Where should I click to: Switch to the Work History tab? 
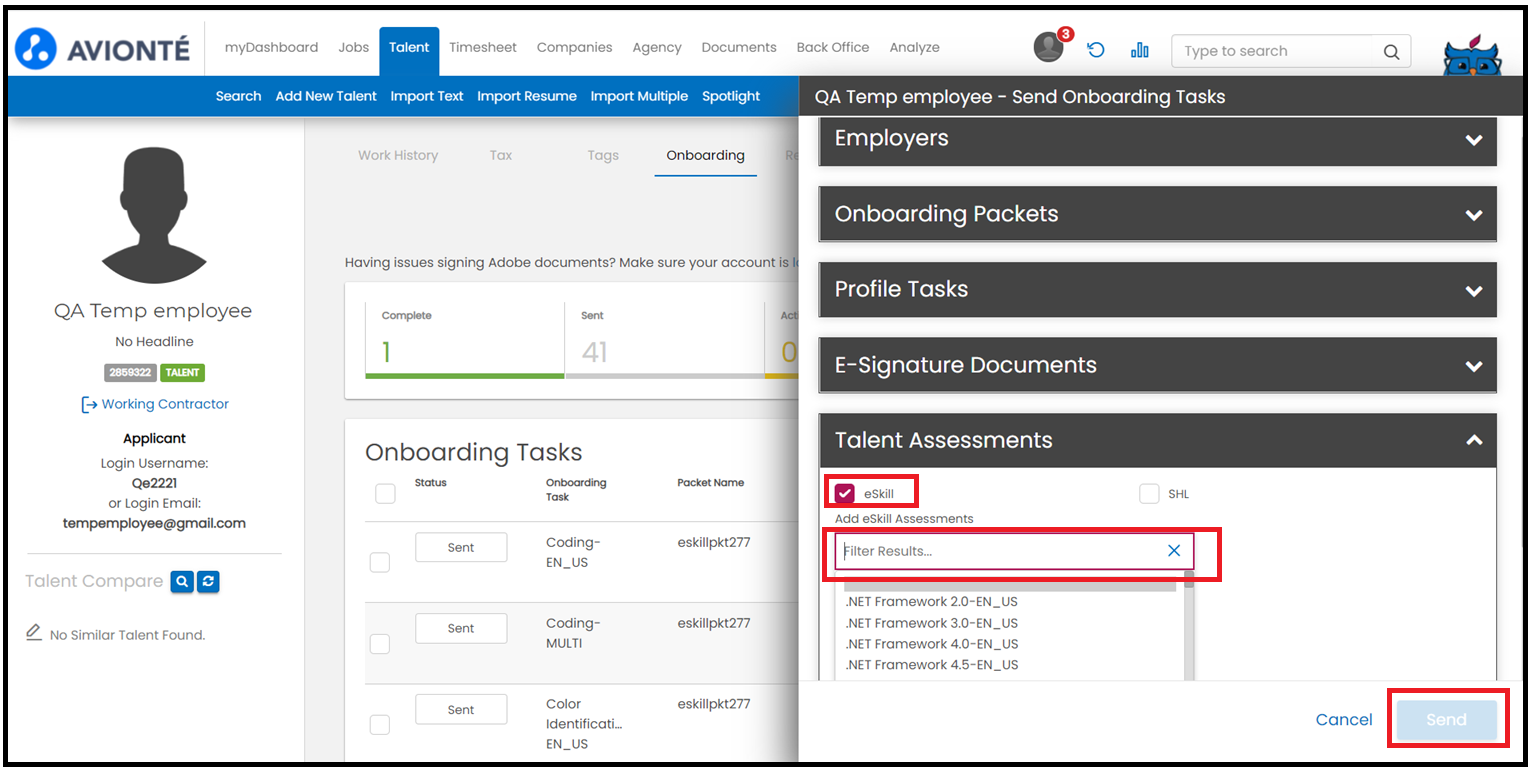[x=398, y=155]
